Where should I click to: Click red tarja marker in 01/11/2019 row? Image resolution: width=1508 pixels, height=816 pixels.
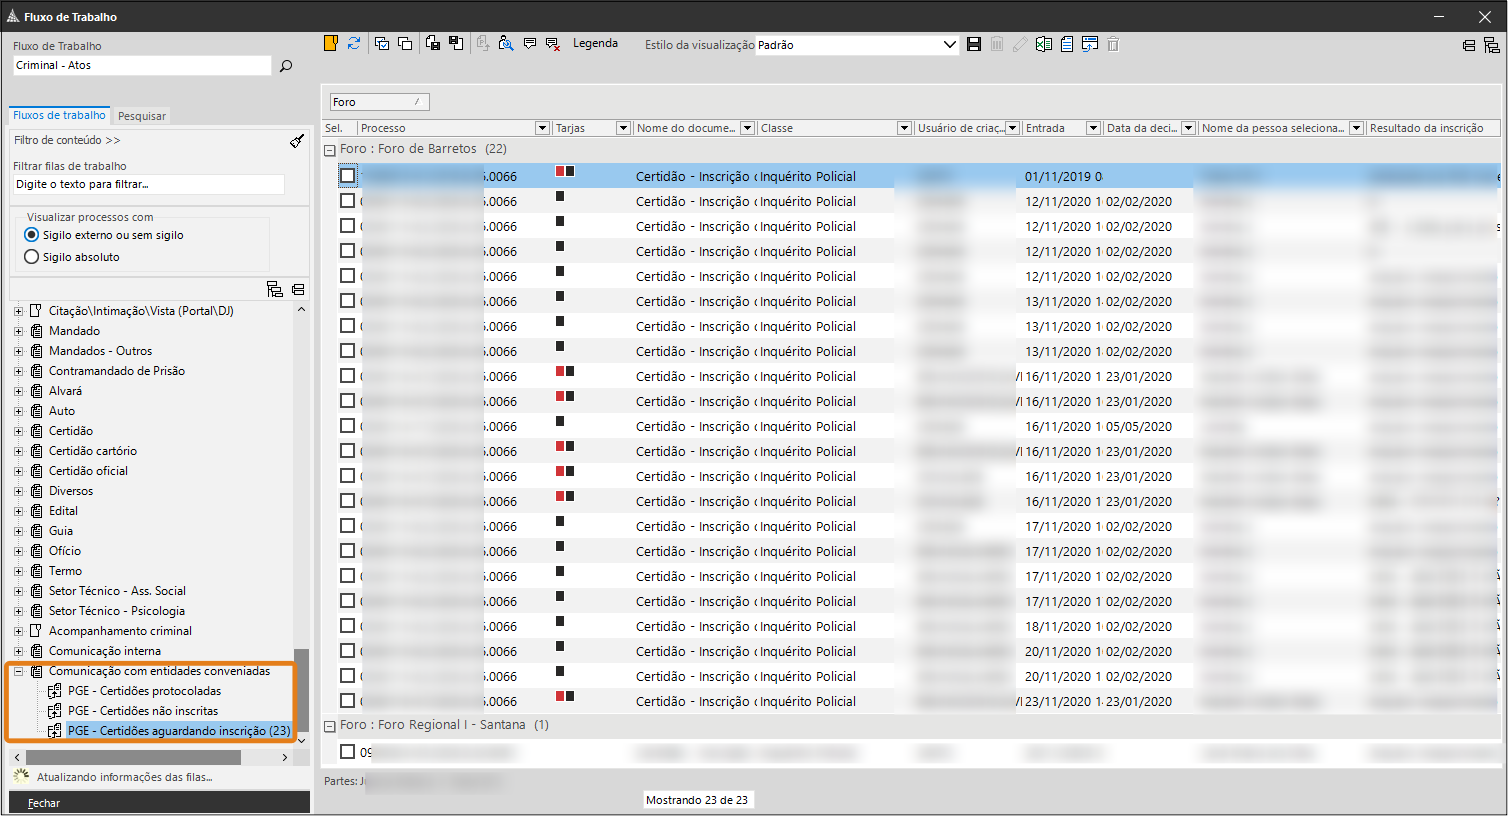coord(560,171)
